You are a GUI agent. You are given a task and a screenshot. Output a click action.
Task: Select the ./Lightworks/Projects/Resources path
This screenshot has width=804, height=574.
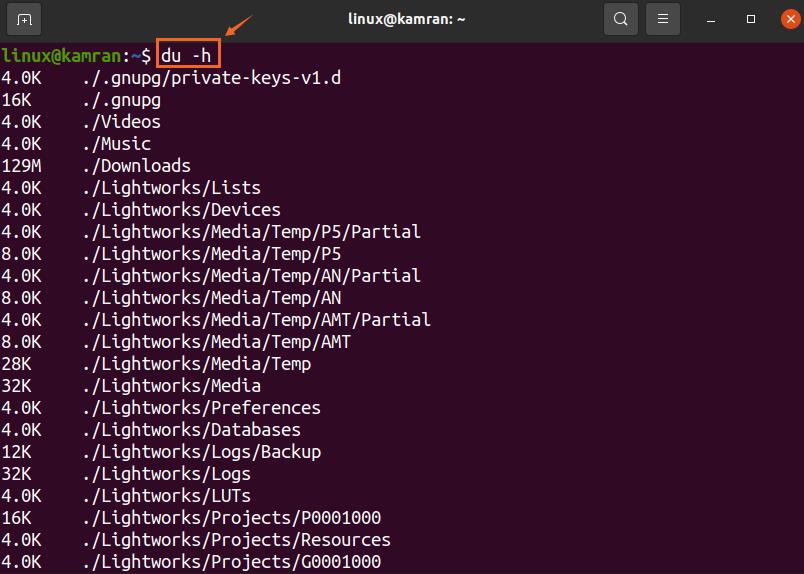[x=236, y=541]
